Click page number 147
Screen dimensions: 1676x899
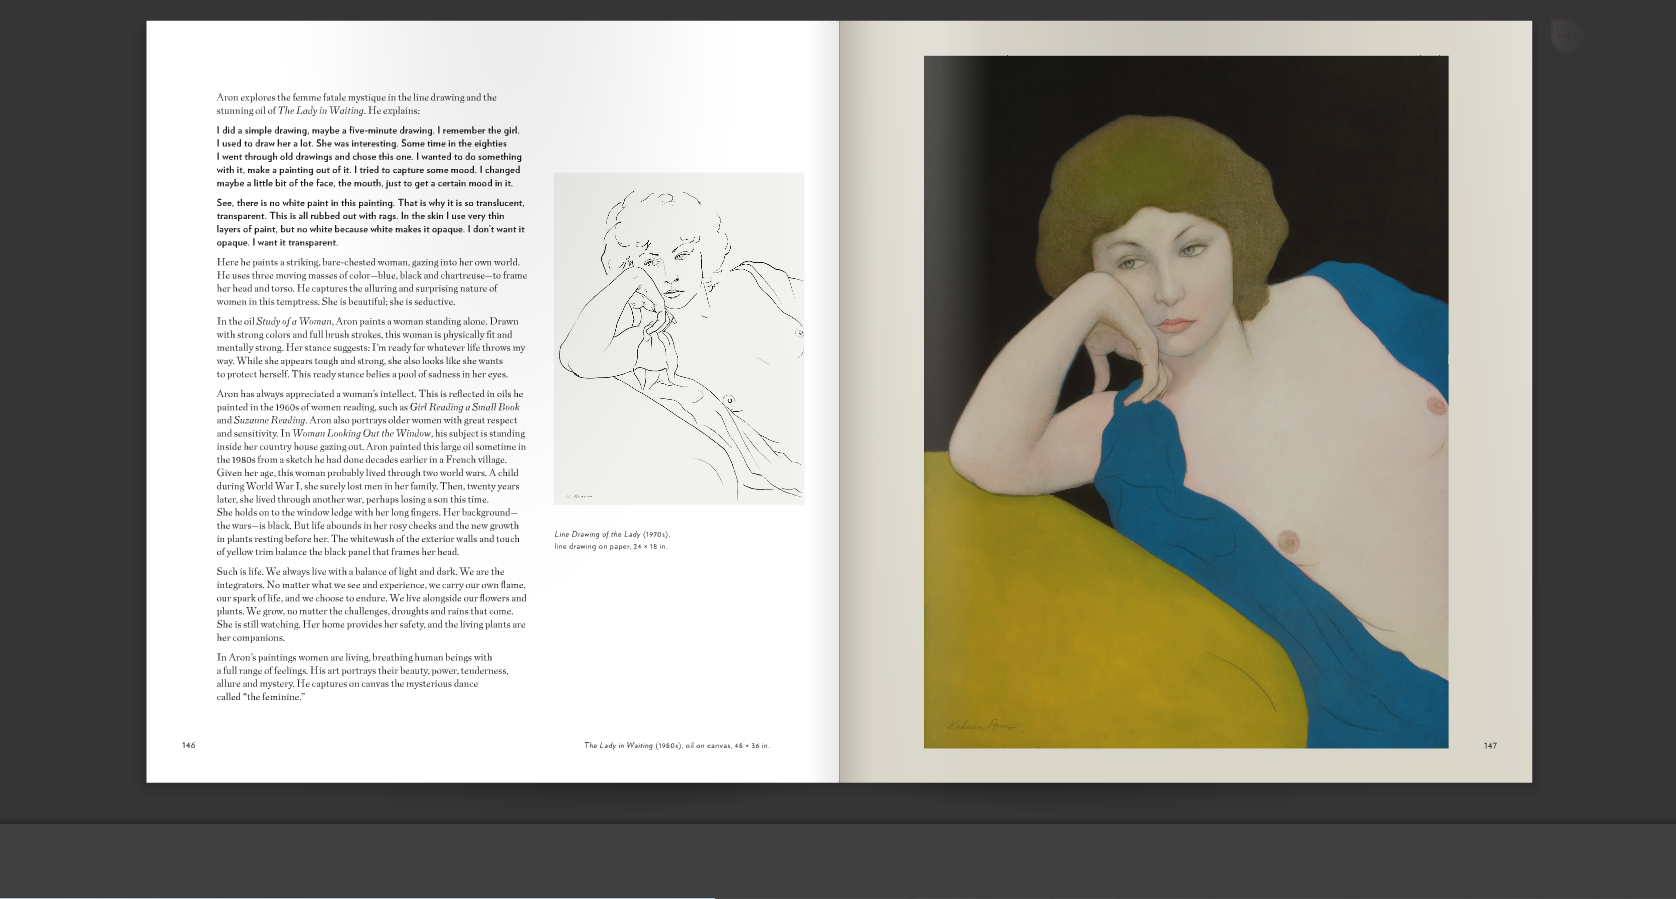click(x=1490, y=745)
